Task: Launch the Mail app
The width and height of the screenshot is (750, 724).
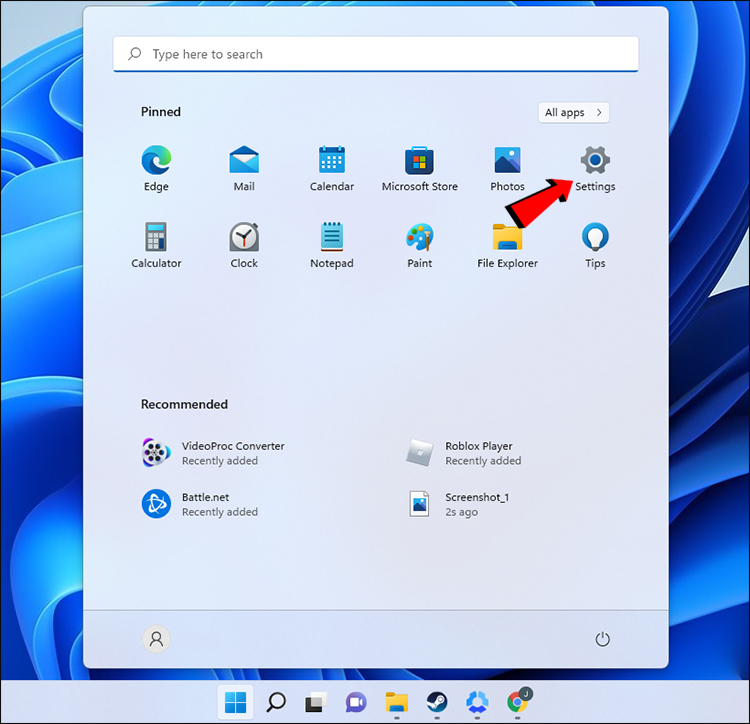Action: (244, 168)
